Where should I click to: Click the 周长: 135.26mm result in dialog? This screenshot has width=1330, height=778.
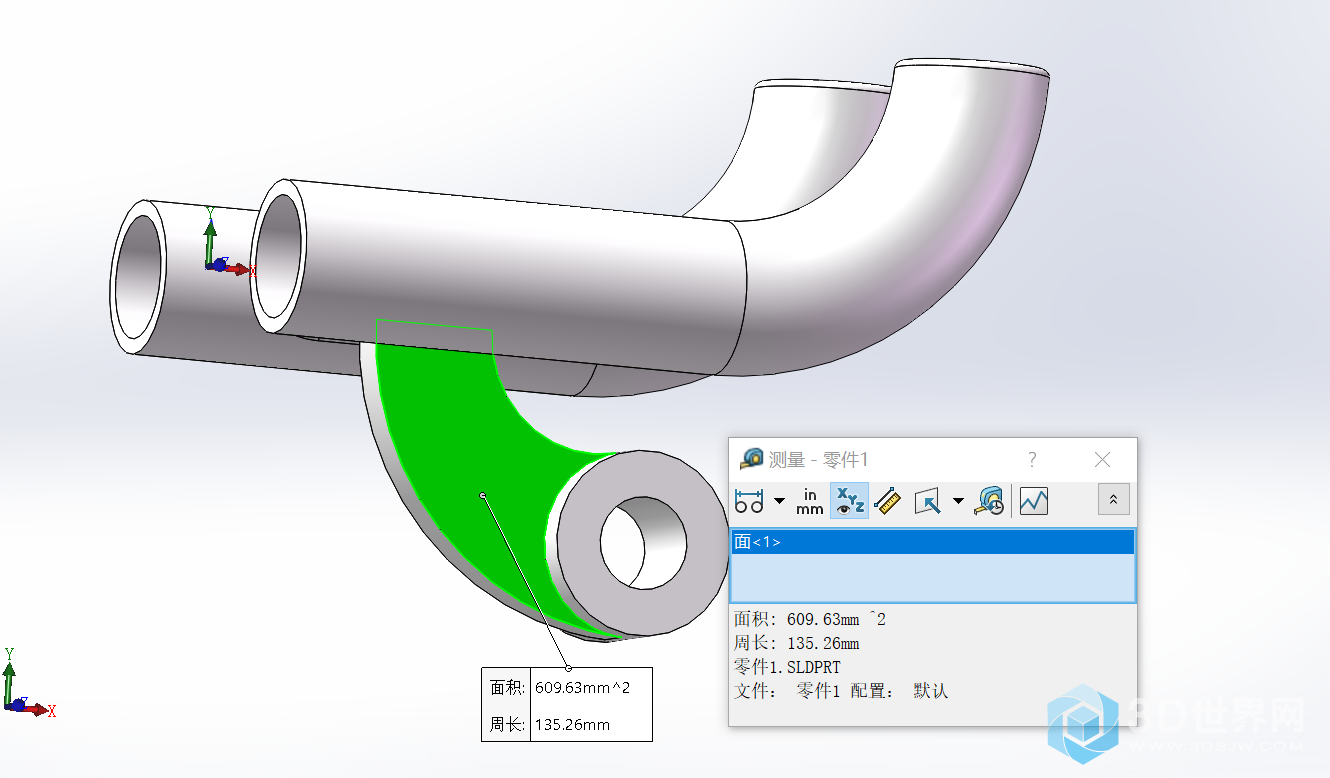(796, 643)
